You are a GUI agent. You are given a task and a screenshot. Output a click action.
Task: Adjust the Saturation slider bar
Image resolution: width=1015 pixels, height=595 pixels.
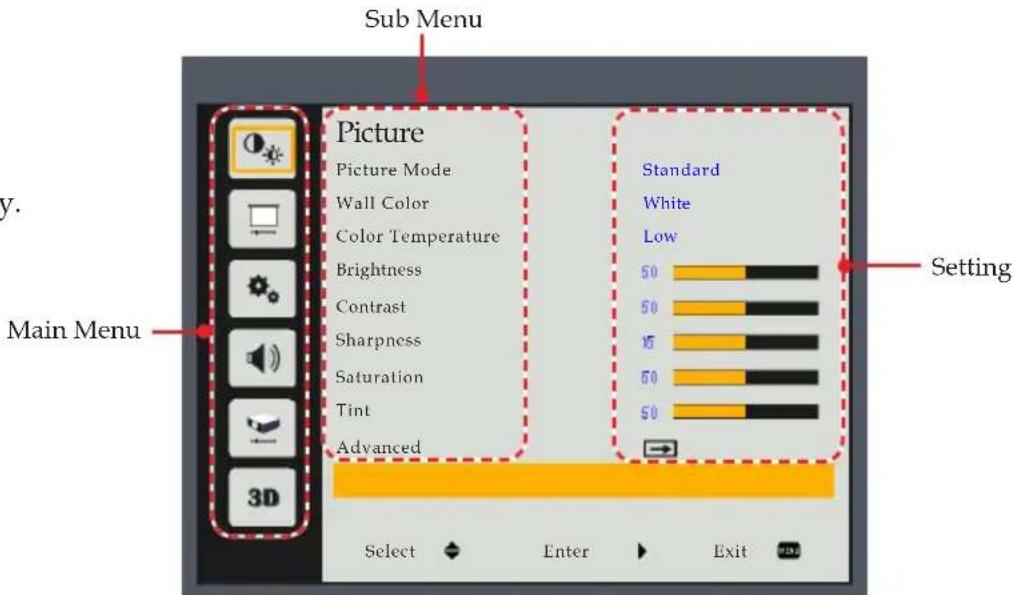click(746, 377)
